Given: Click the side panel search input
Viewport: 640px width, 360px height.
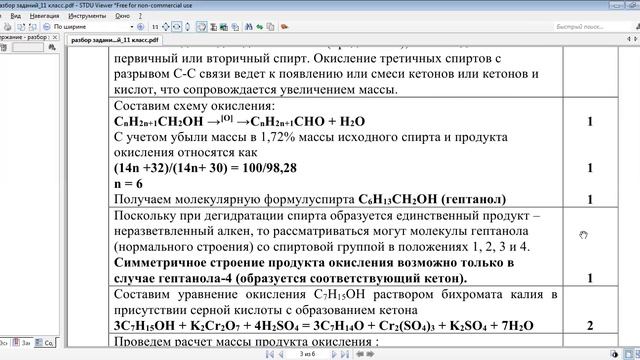Looking at the screenshot, I should [28, 47].
